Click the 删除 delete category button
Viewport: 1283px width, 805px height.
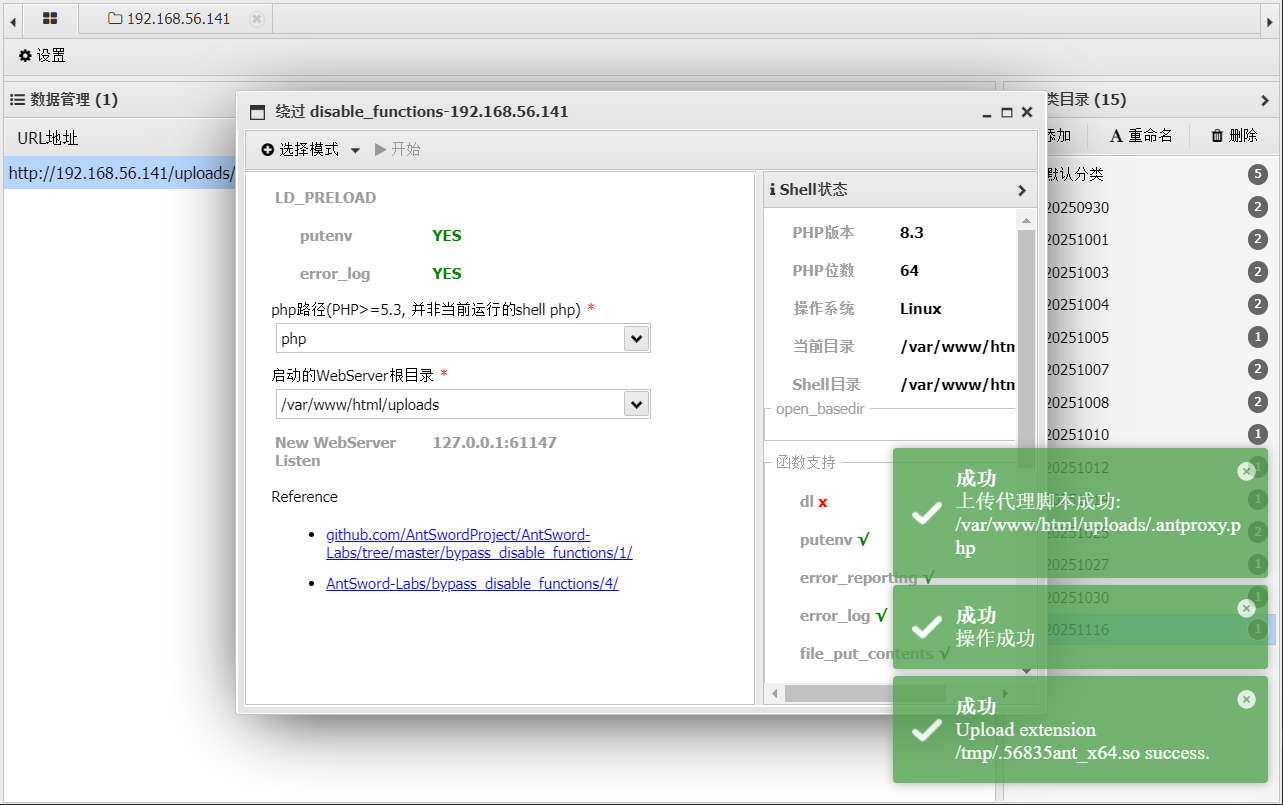[x=1234, y=136]
